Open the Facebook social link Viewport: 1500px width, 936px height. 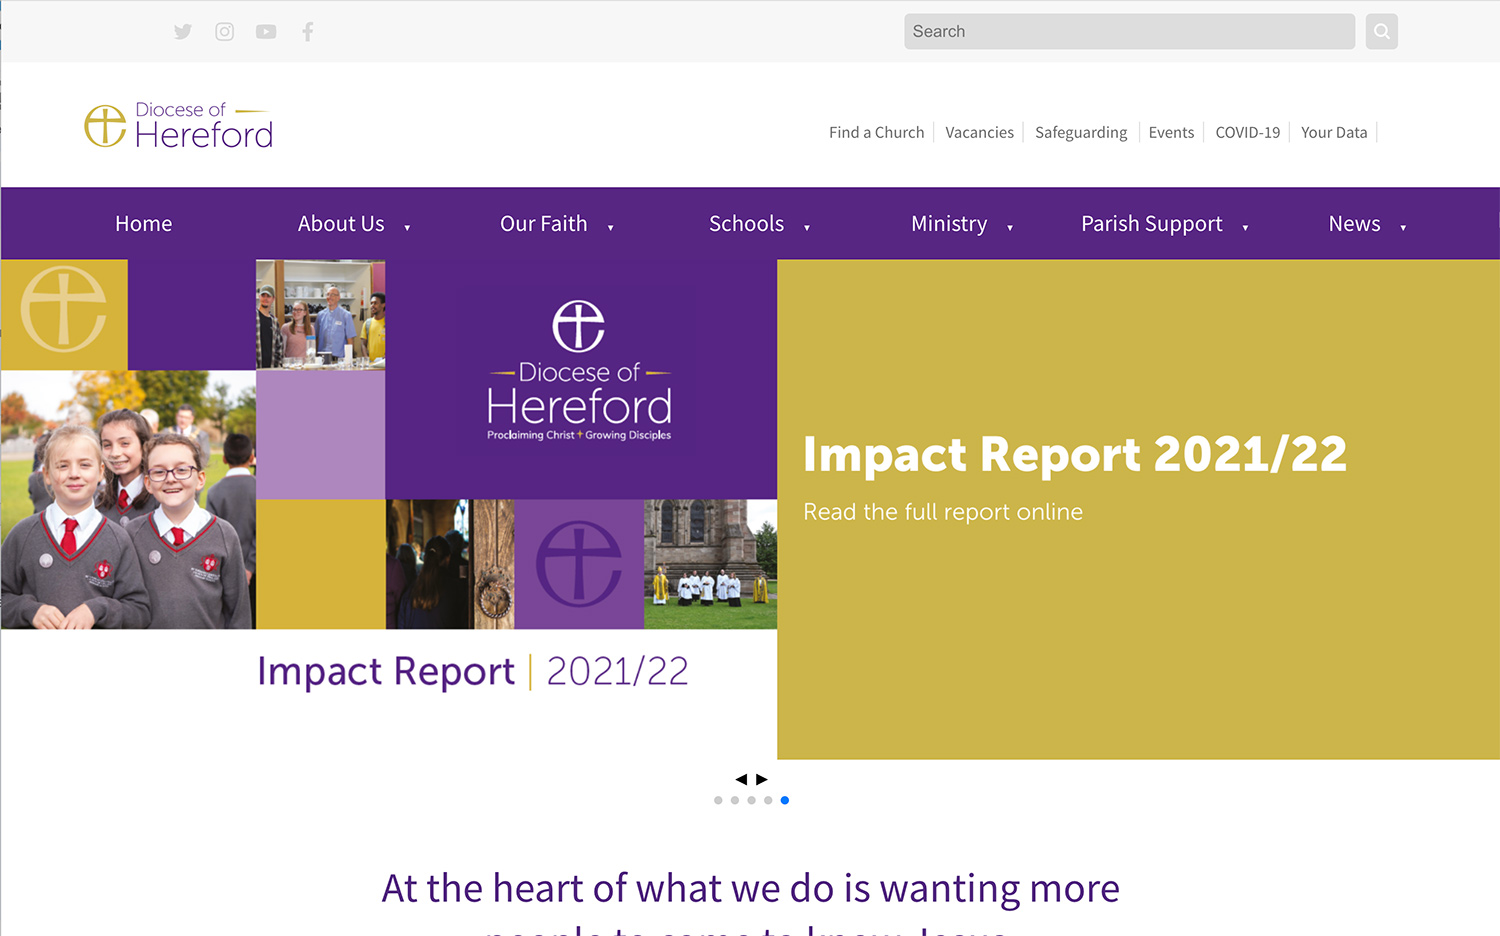click(x=308, y=32)
